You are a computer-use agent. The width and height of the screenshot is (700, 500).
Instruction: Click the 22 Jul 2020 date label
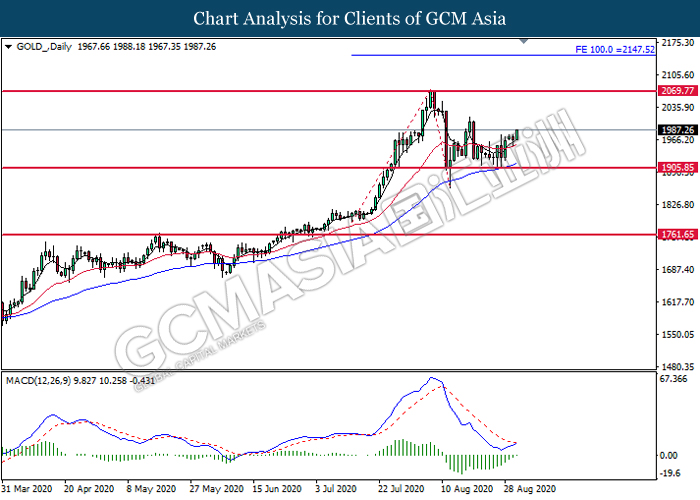[401, 489]
